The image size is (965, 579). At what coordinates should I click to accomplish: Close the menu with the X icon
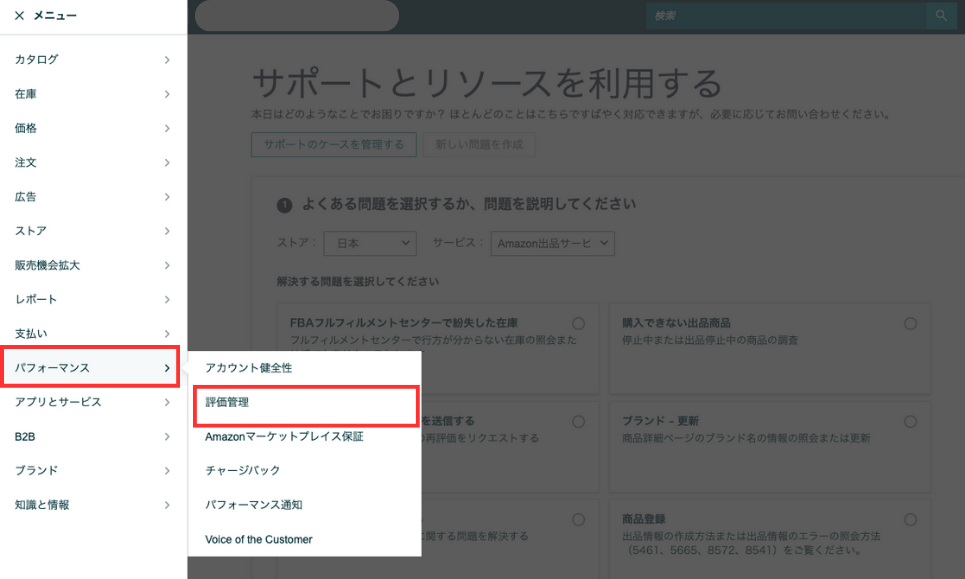(x=19, y=16)
